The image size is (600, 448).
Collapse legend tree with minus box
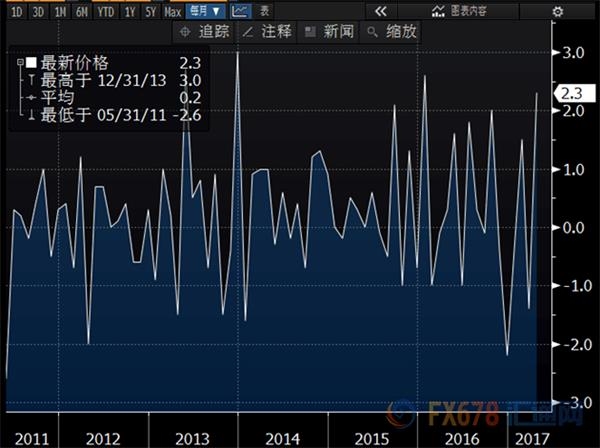point(20,62)
